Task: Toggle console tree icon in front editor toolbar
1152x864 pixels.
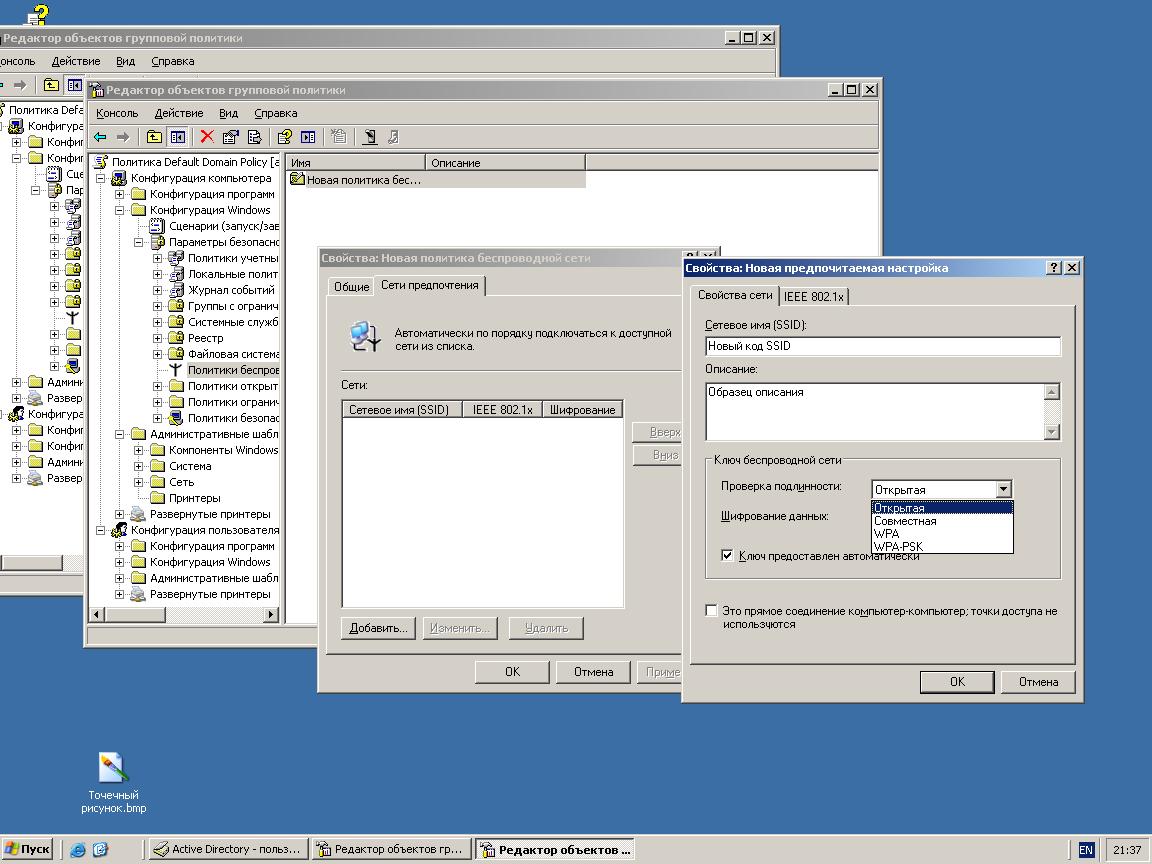Action: tap(177, 137)
